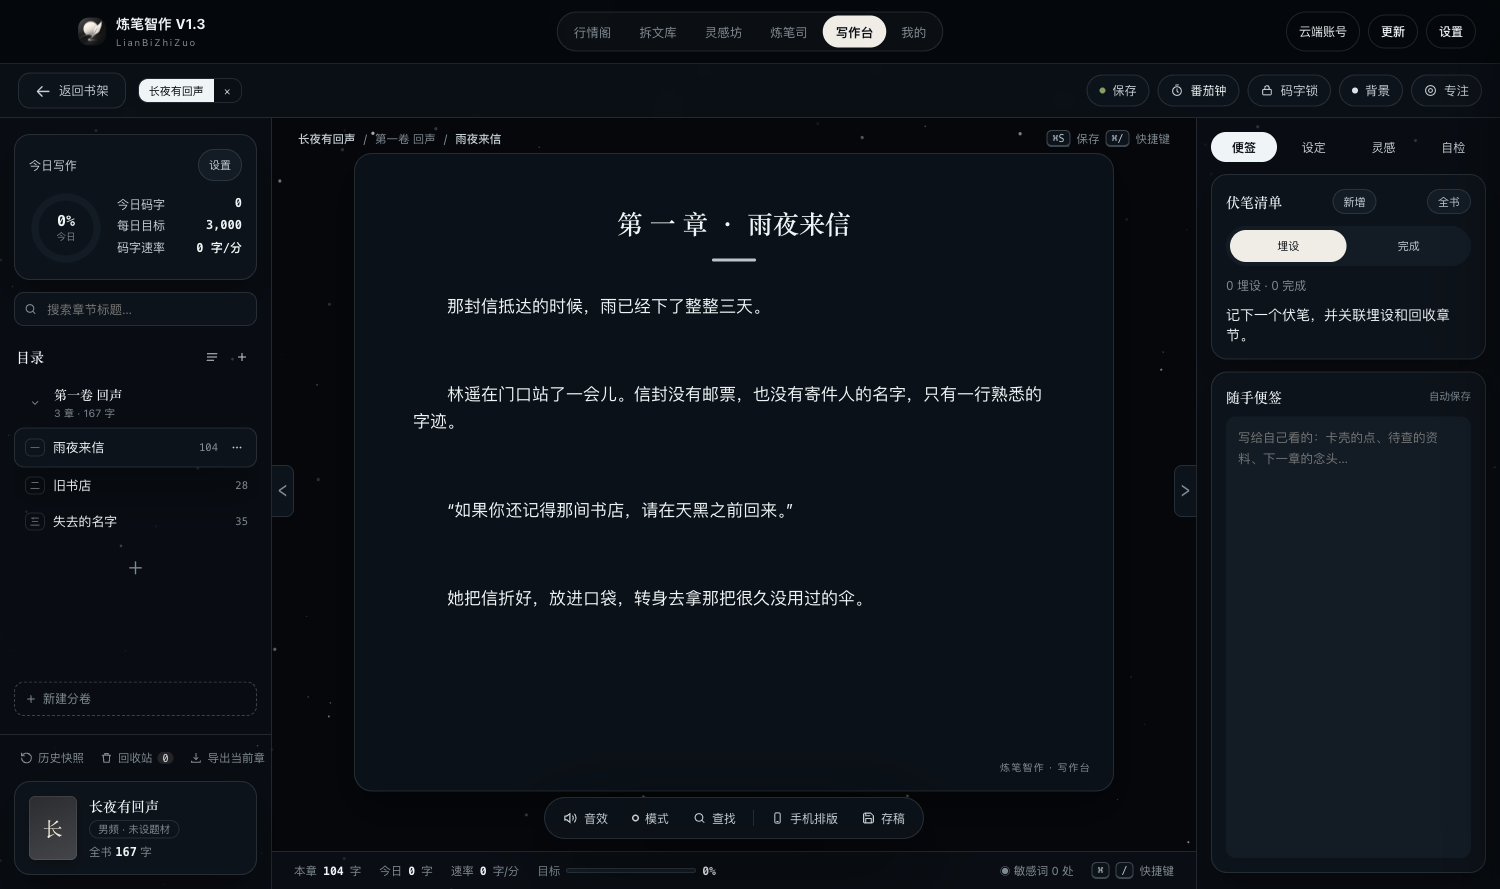The image size is (1500, 889).
Task: Click the 保存 button in the top toolbar
Action: click(x=1118, y=90)
